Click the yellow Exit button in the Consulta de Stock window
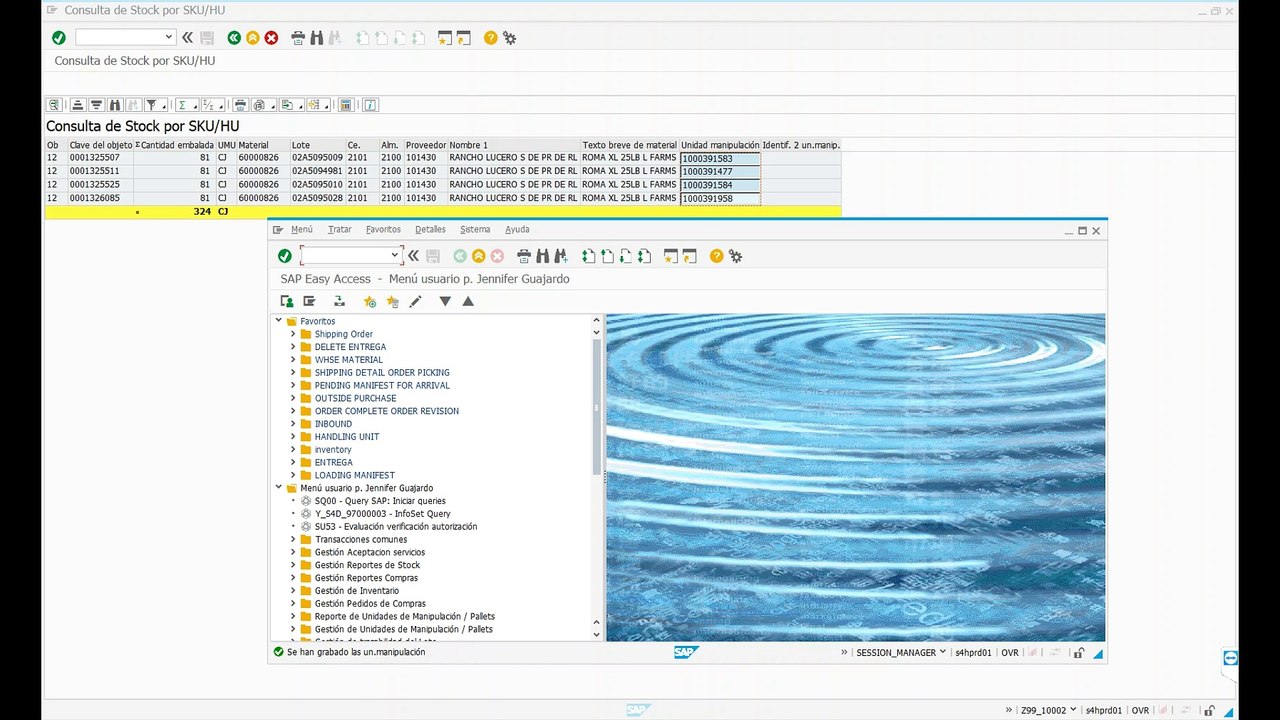The image size is (1280, 720). [253, 38]
